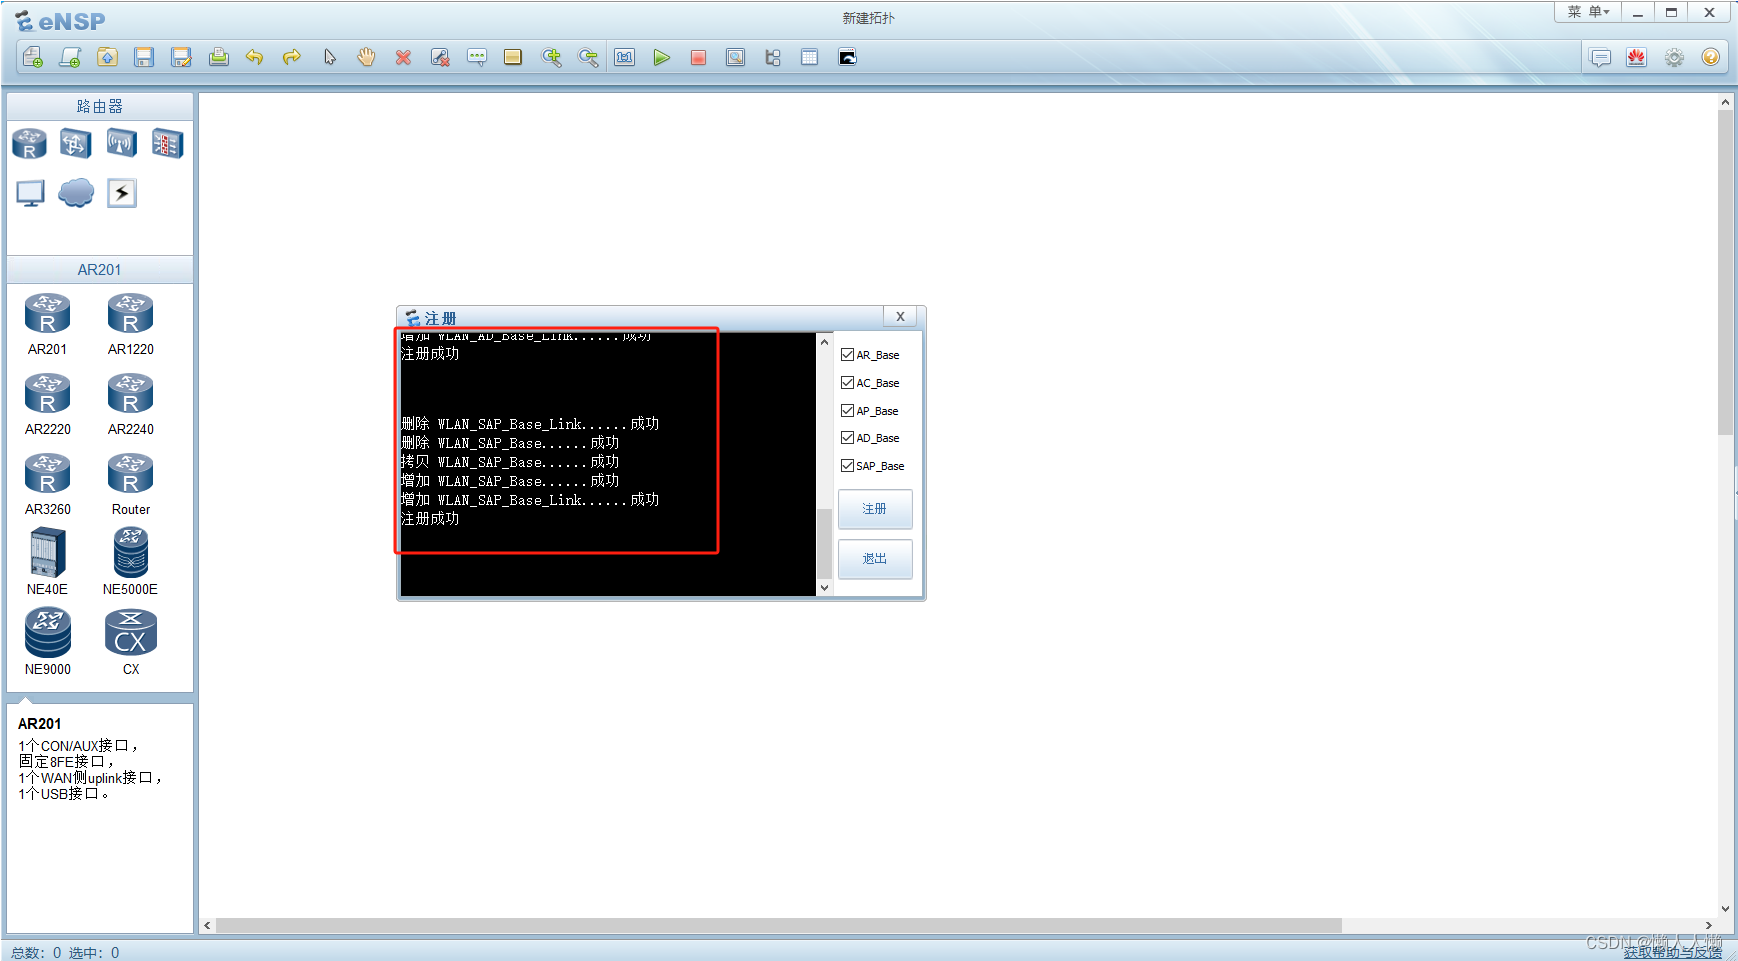Pick the AR2220 router device
This screenshot has height=961, width=1738.
point(48,404)
